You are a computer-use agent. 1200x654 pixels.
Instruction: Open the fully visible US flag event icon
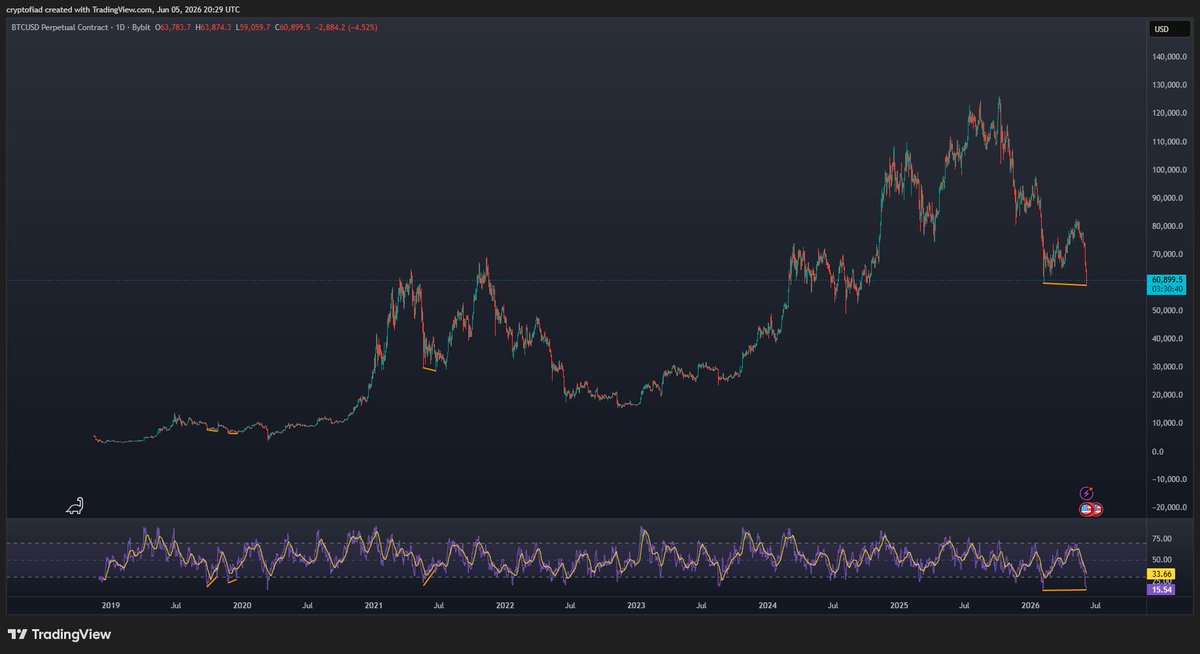[x=1086, y=509]
